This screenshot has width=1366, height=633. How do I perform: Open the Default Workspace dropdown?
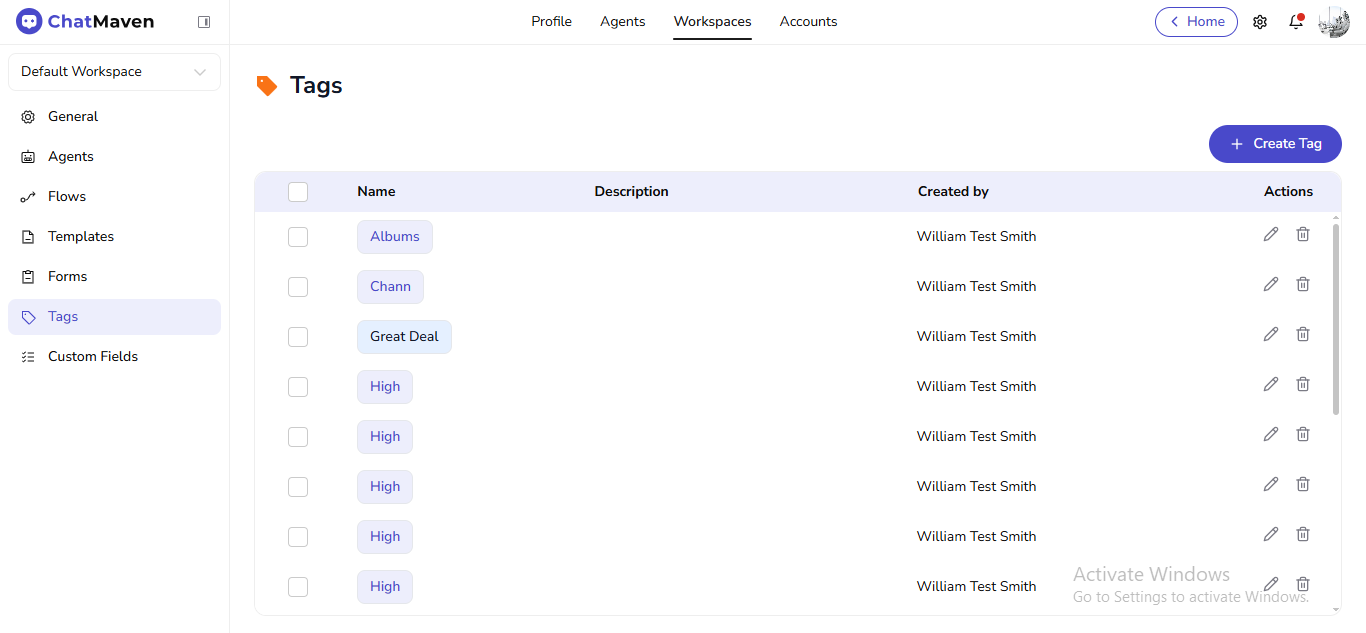click(x=113, y=71)
